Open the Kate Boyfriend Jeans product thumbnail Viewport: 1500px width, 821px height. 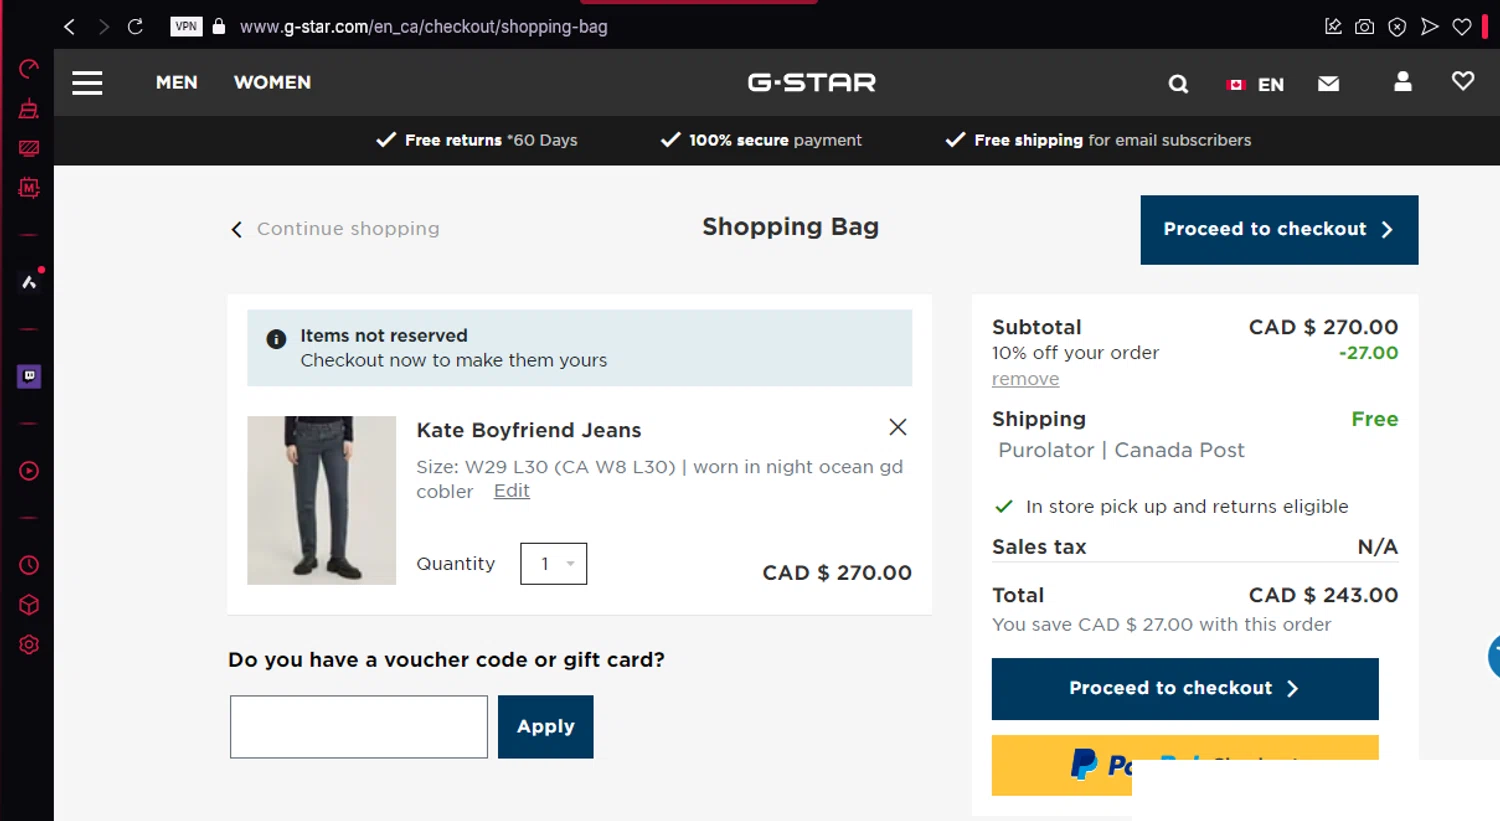pos(321,500)
